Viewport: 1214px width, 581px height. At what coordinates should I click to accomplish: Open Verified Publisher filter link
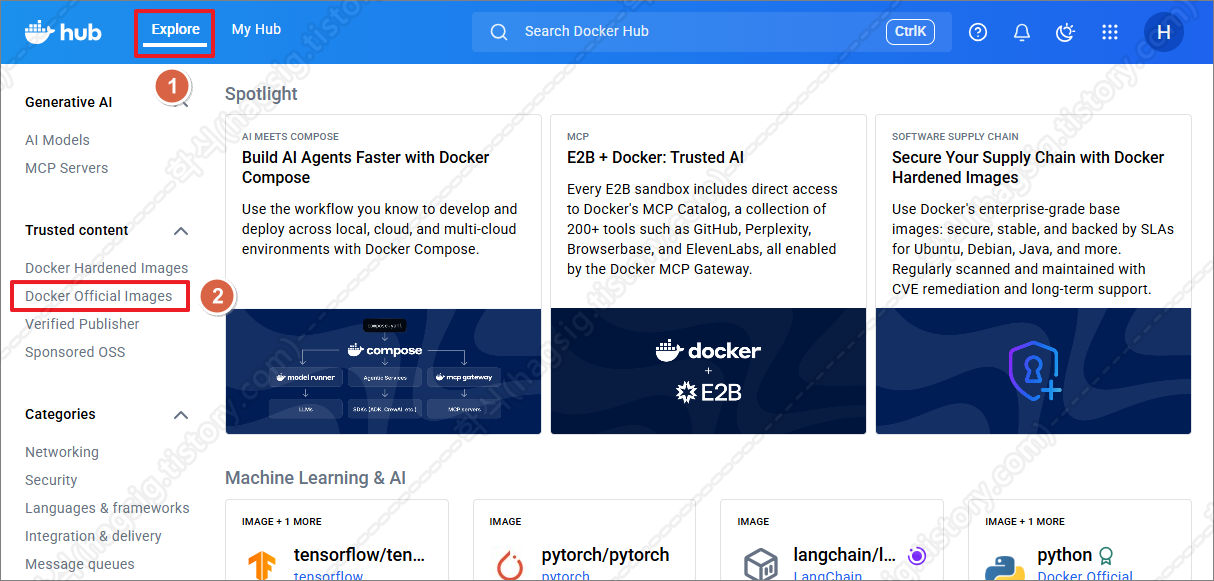pyautogui.click(x=82, y=324)
